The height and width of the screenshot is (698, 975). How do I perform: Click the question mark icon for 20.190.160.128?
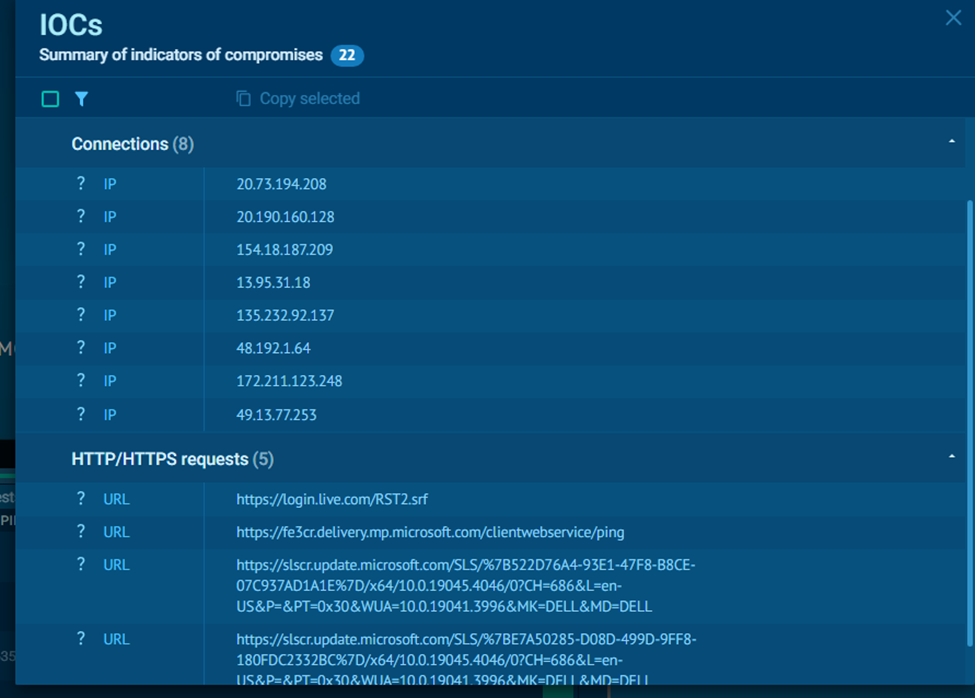81,216
